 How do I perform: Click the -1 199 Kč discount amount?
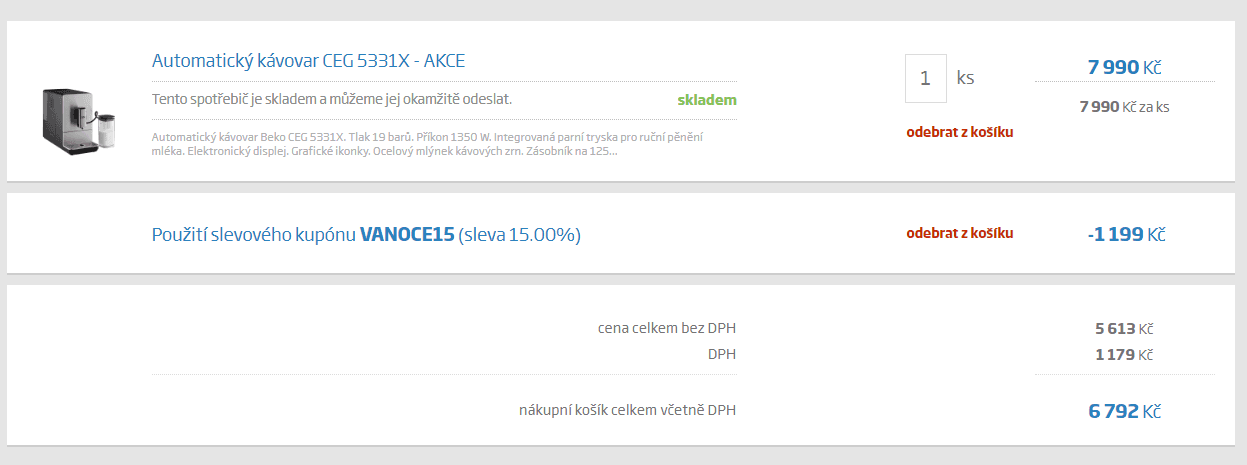tap(1126, 235)
